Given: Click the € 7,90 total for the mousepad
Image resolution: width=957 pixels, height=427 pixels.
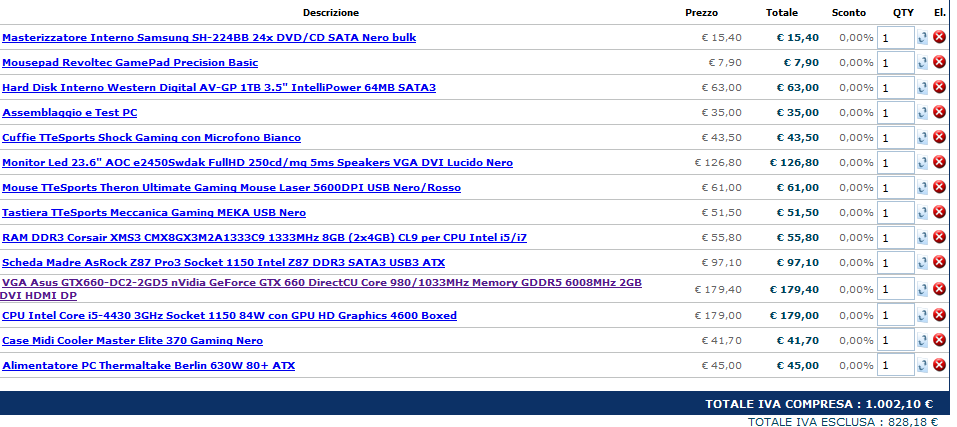Looking at the screenshot, I should [801, 63].
